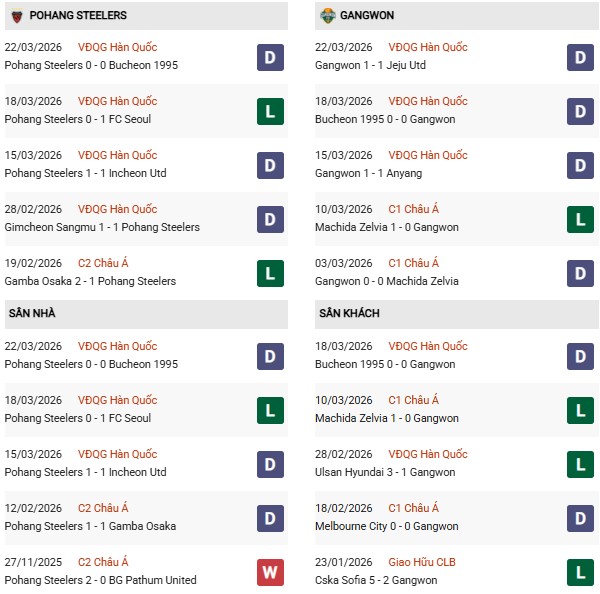The height and width of the screenshot is (594, 600).
Task: Click the D badge for Pohang vs Bucheon 22/03/2026
Action: [x=270, y=57]
